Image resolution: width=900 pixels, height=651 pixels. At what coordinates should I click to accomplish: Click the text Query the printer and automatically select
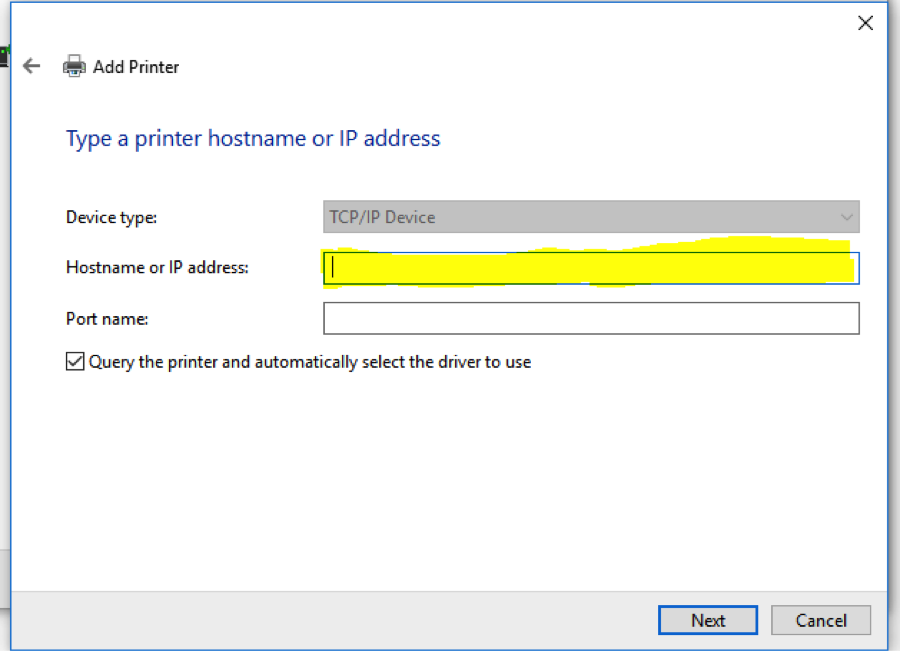coord(310,362)
